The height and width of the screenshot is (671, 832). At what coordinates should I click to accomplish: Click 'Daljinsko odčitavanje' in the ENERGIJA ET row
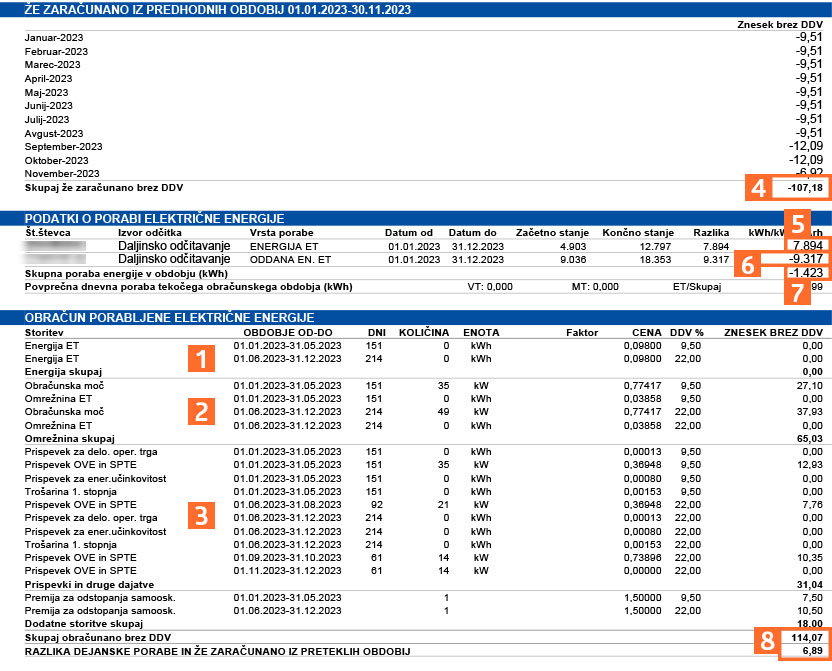pos(174,246)
